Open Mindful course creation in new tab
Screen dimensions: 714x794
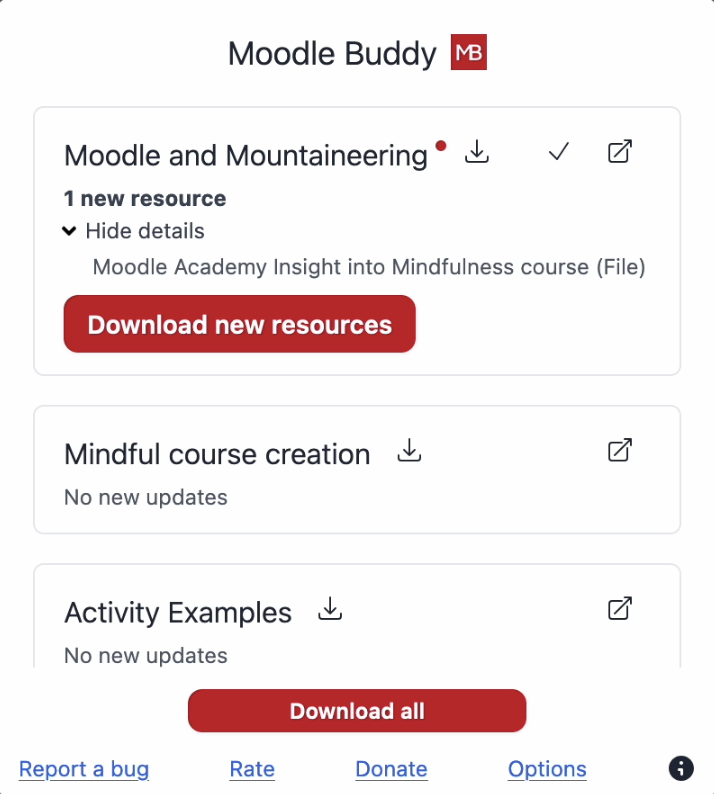(620, 451)
